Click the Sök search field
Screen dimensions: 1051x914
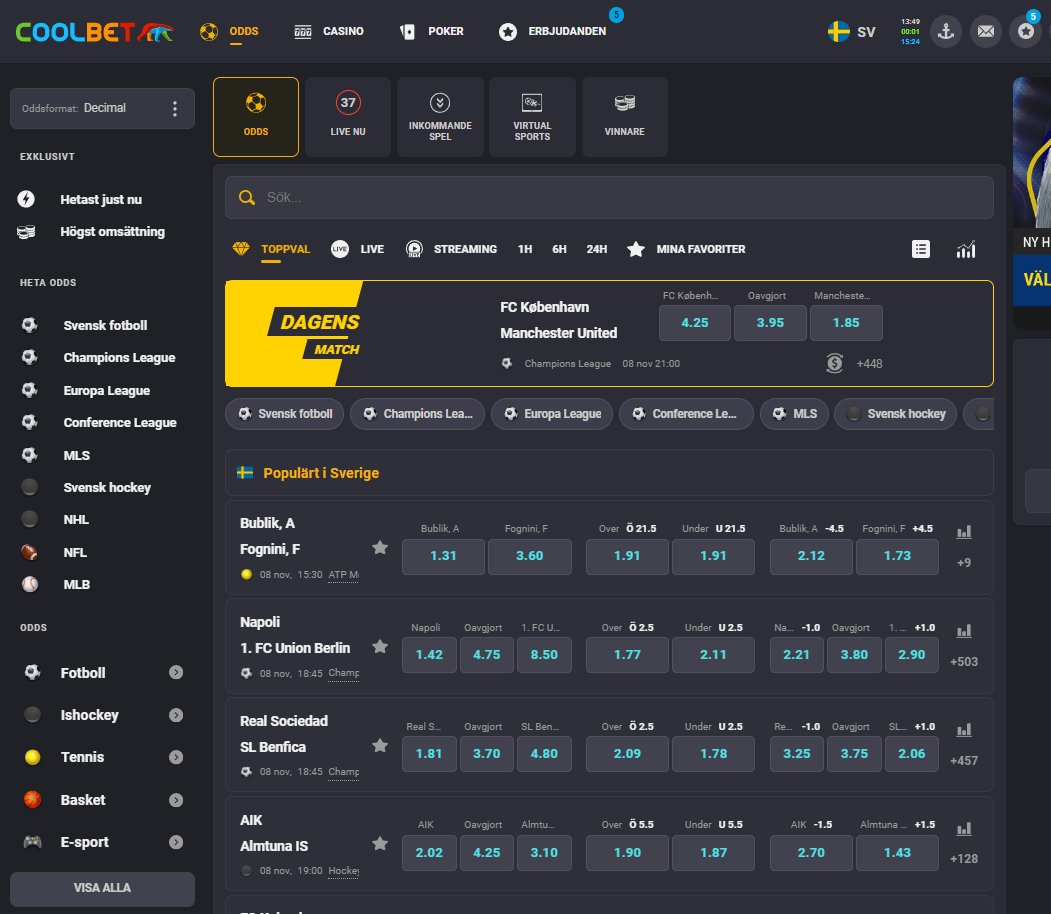point(609,198)
